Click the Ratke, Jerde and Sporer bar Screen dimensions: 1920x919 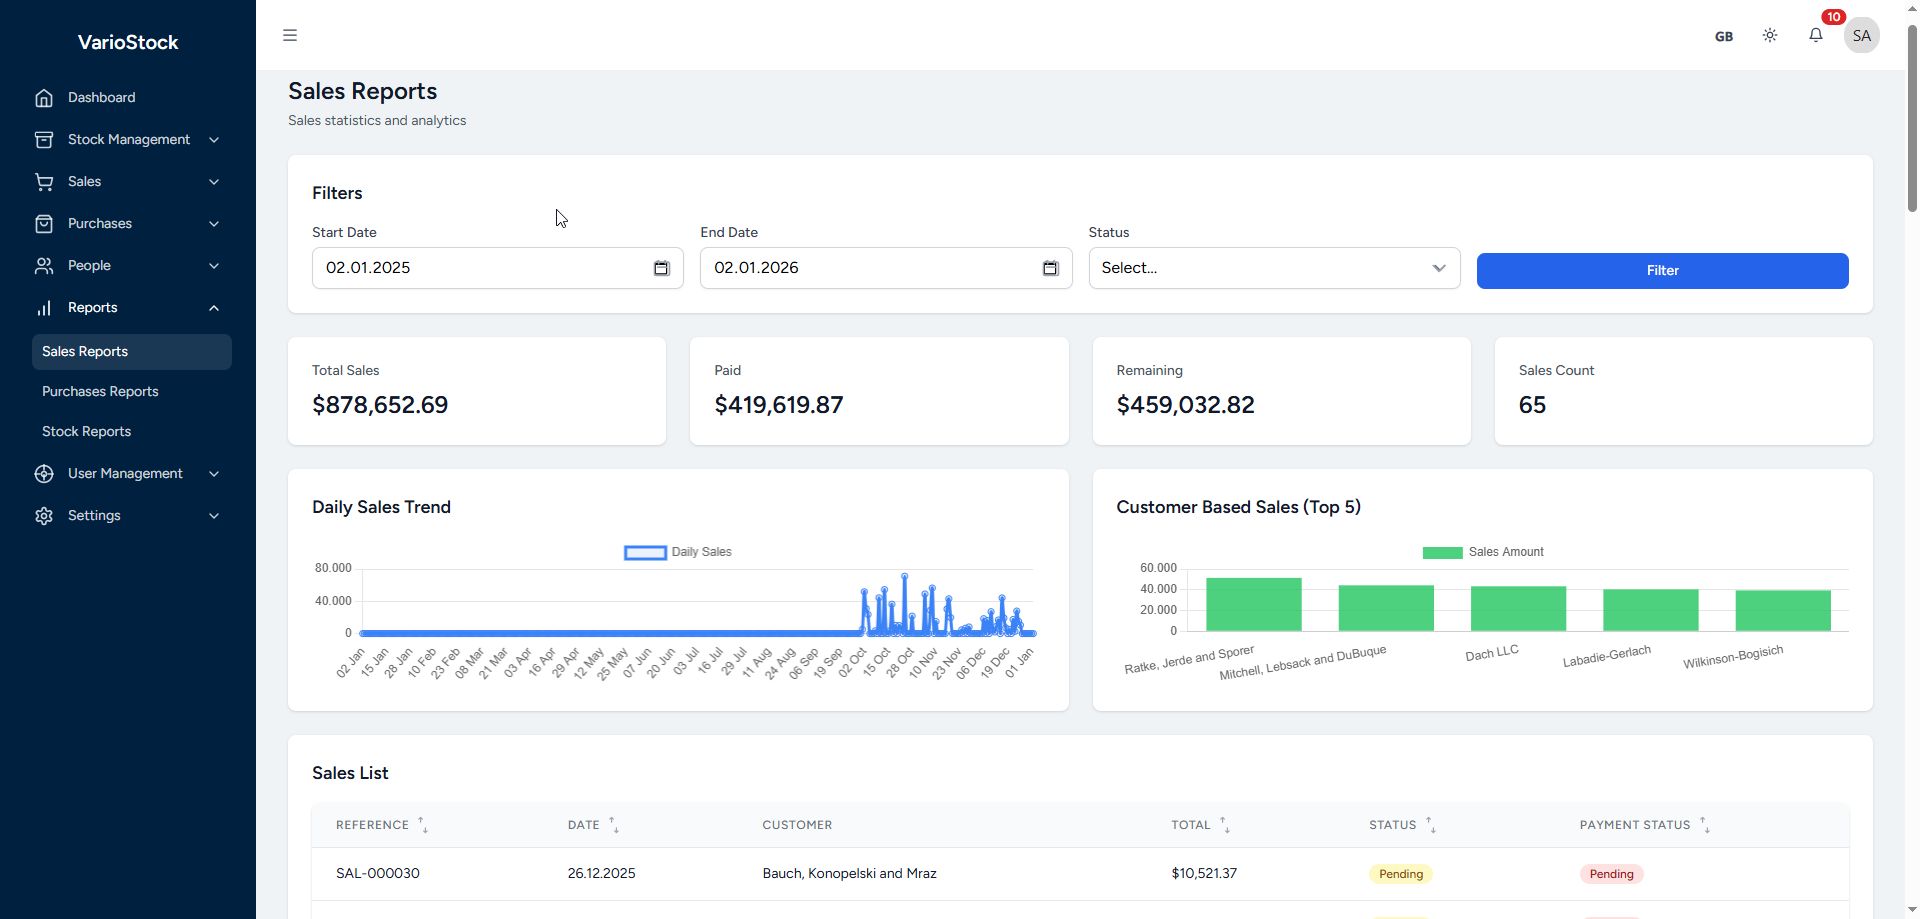point(1253,604)
